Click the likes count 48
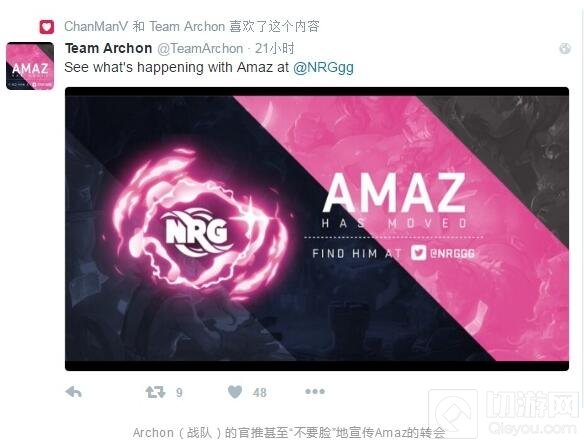Image resolution: width=584 pixels, height=444 pixels. pos(260,393)
